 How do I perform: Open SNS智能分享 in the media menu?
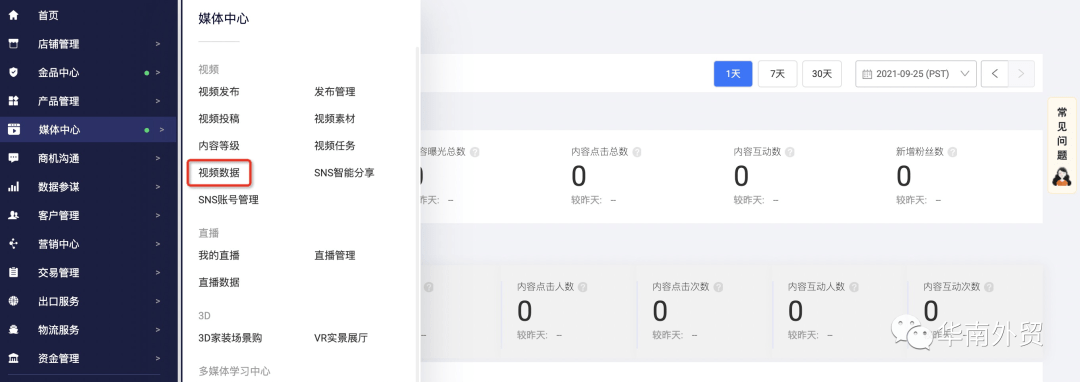(344, 173)
